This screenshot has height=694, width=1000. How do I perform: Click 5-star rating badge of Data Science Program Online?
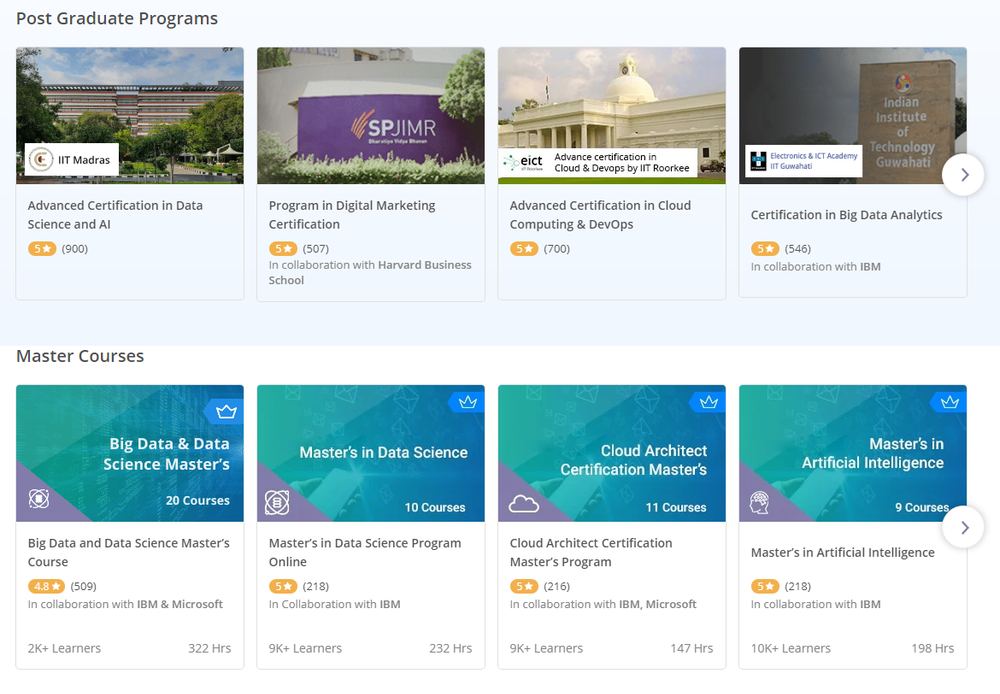283,586
